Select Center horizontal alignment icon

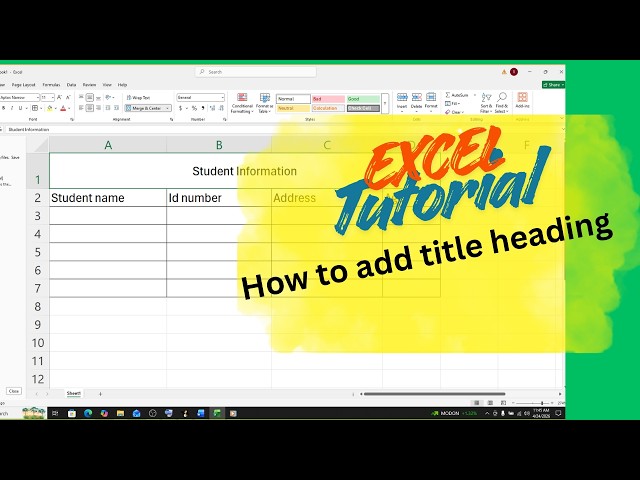coord(90,108)
